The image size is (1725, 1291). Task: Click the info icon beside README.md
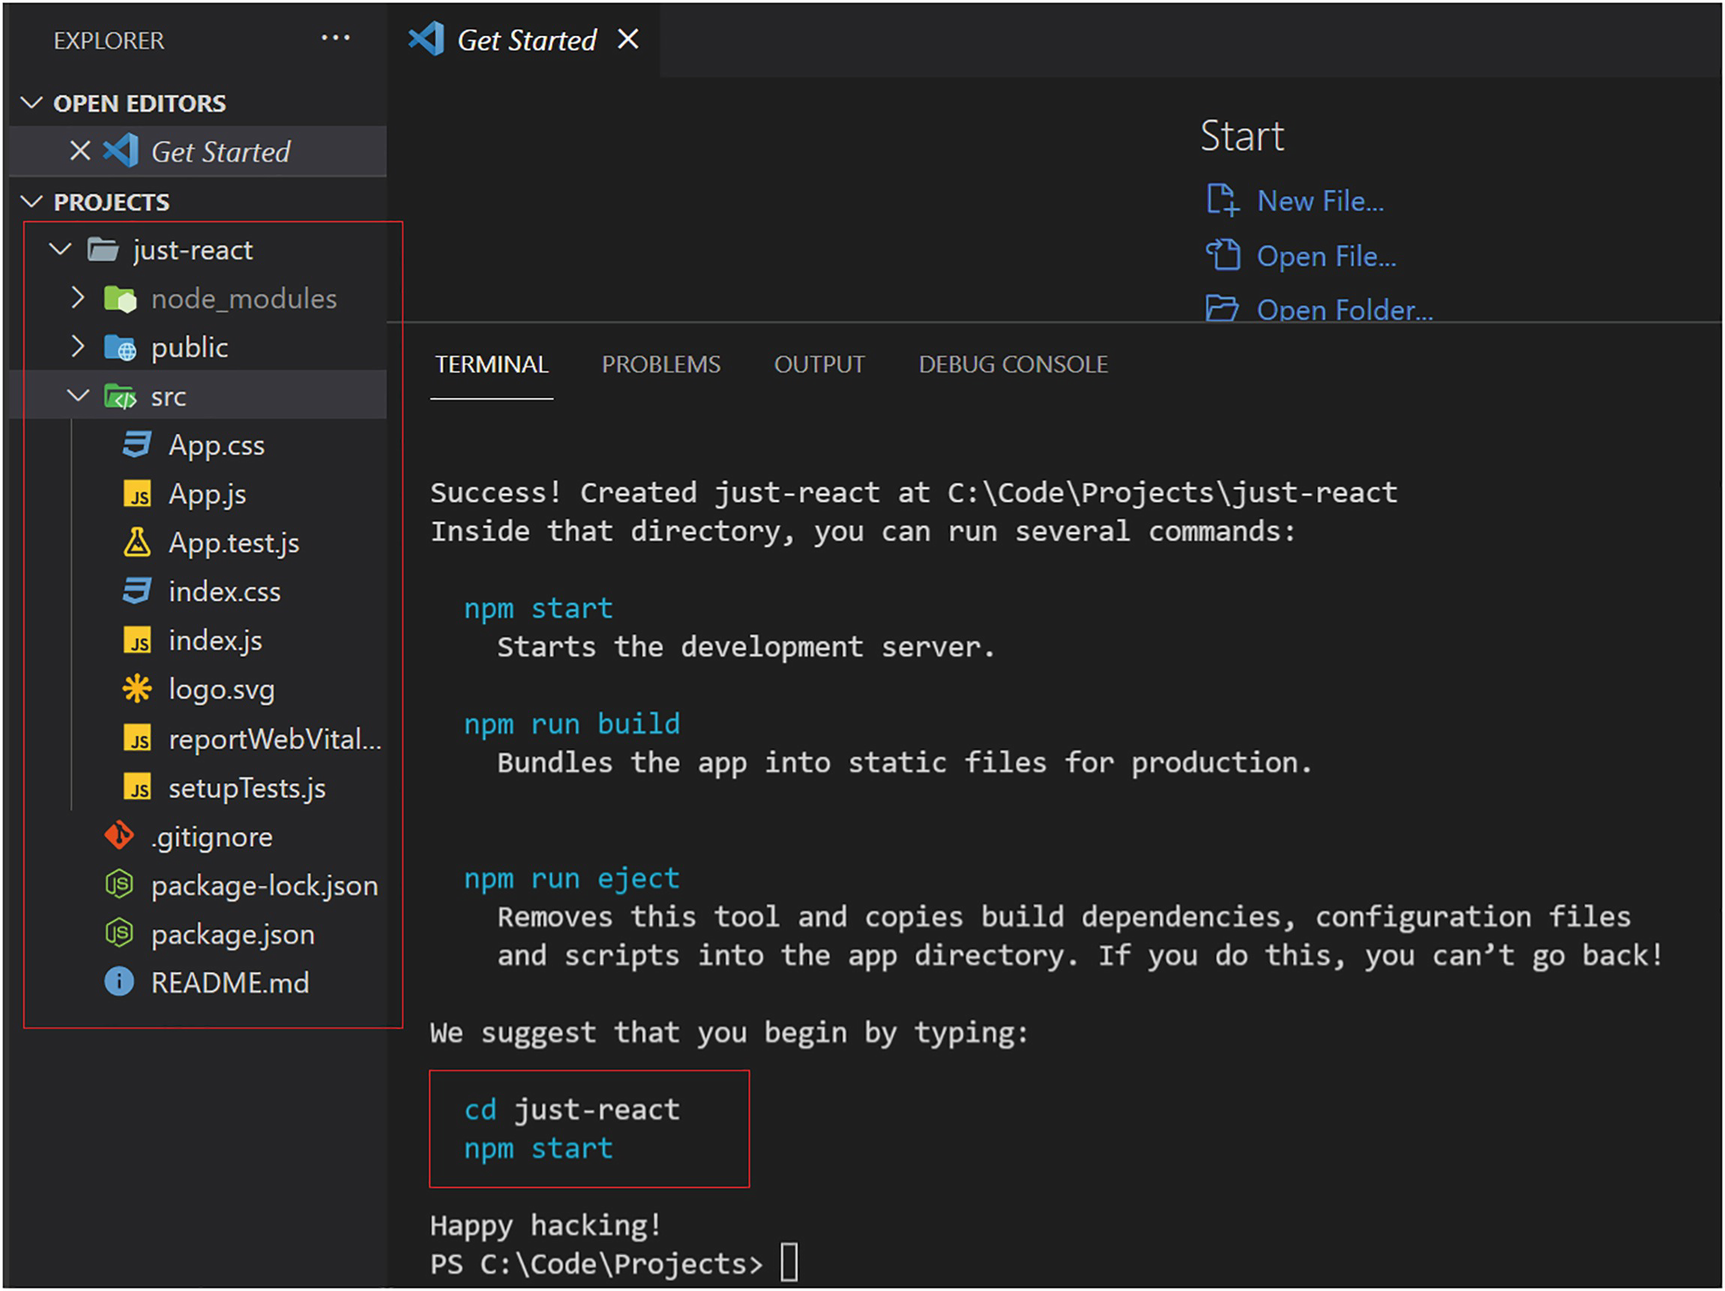[x=119, y=982]
